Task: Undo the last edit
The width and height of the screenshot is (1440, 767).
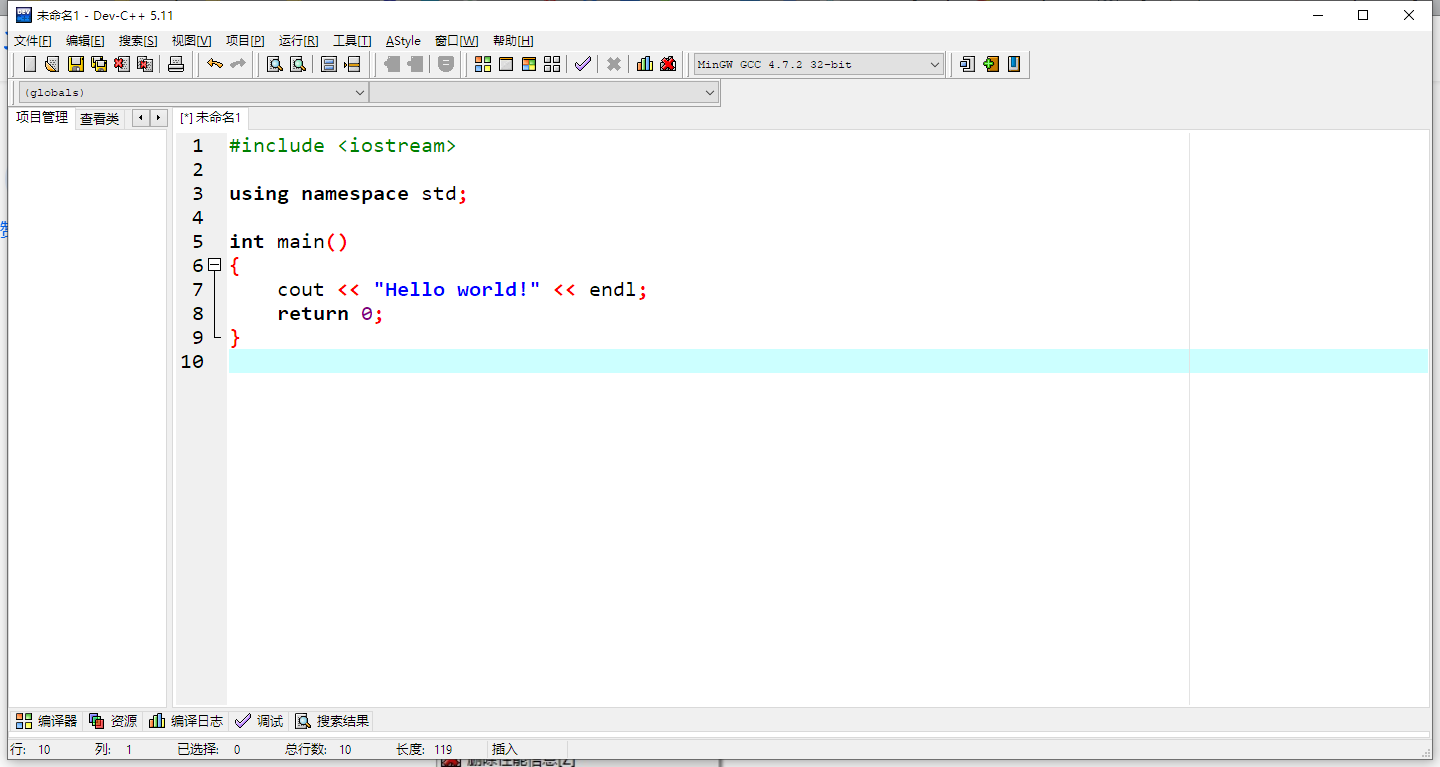Action: coord(214,64)
